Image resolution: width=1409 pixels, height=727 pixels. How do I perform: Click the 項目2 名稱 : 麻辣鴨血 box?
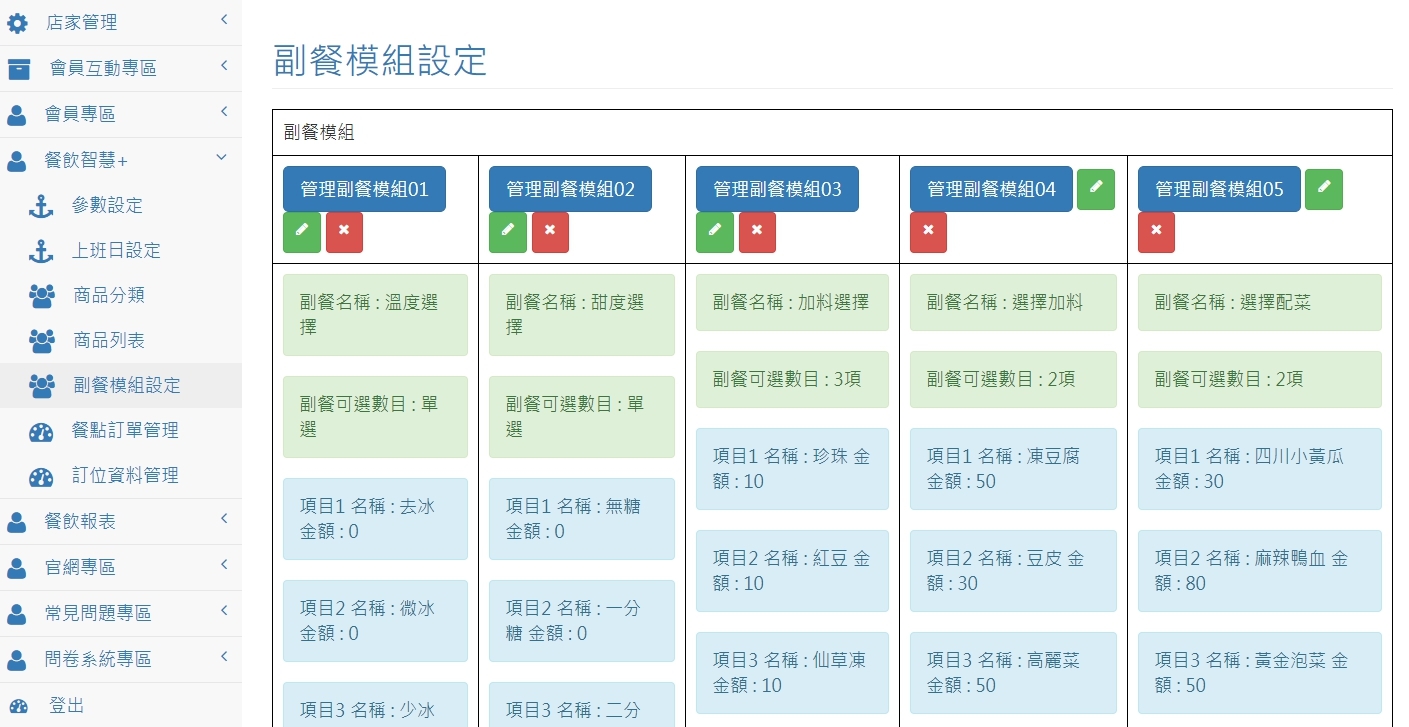coord(1260,571)
